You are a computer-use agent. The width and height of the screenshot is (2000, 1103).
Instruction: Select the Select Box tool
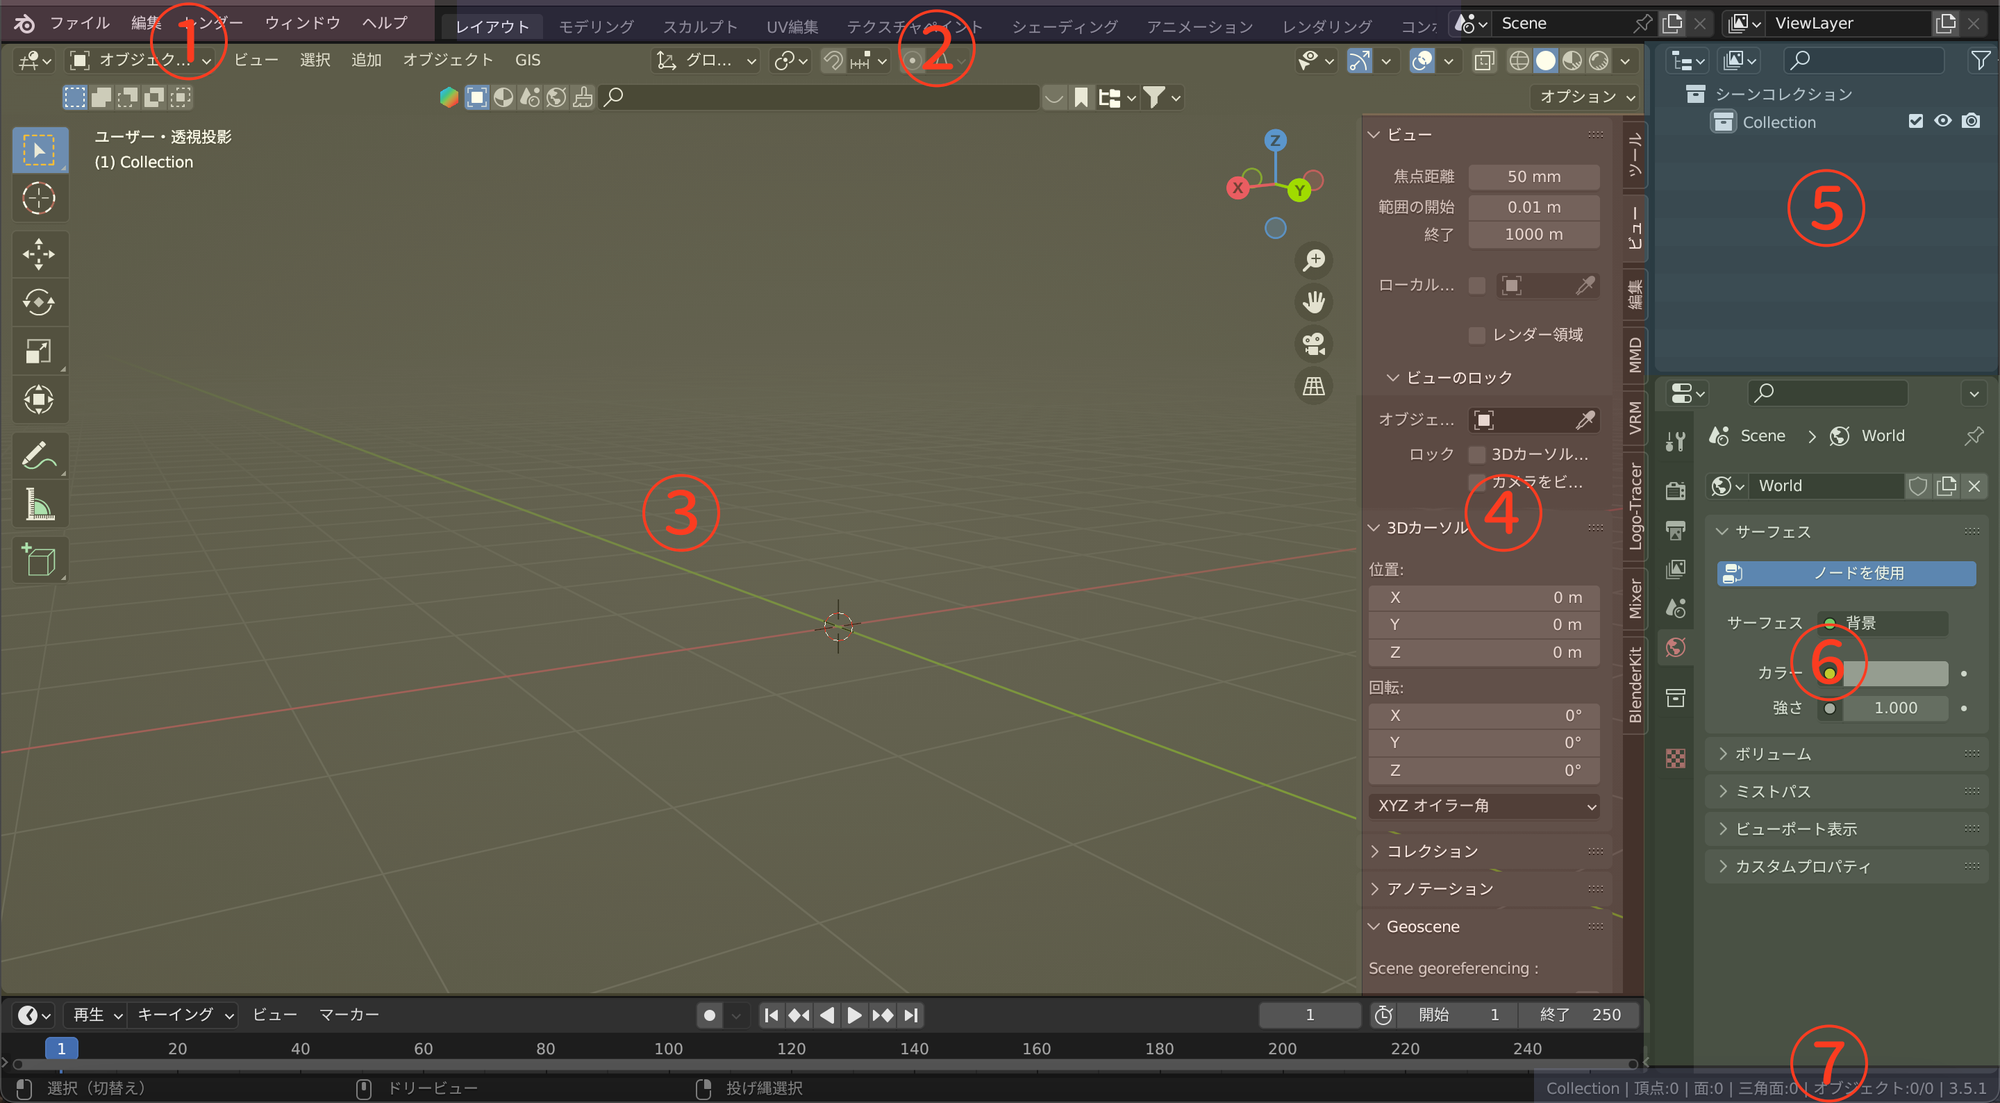40,150
